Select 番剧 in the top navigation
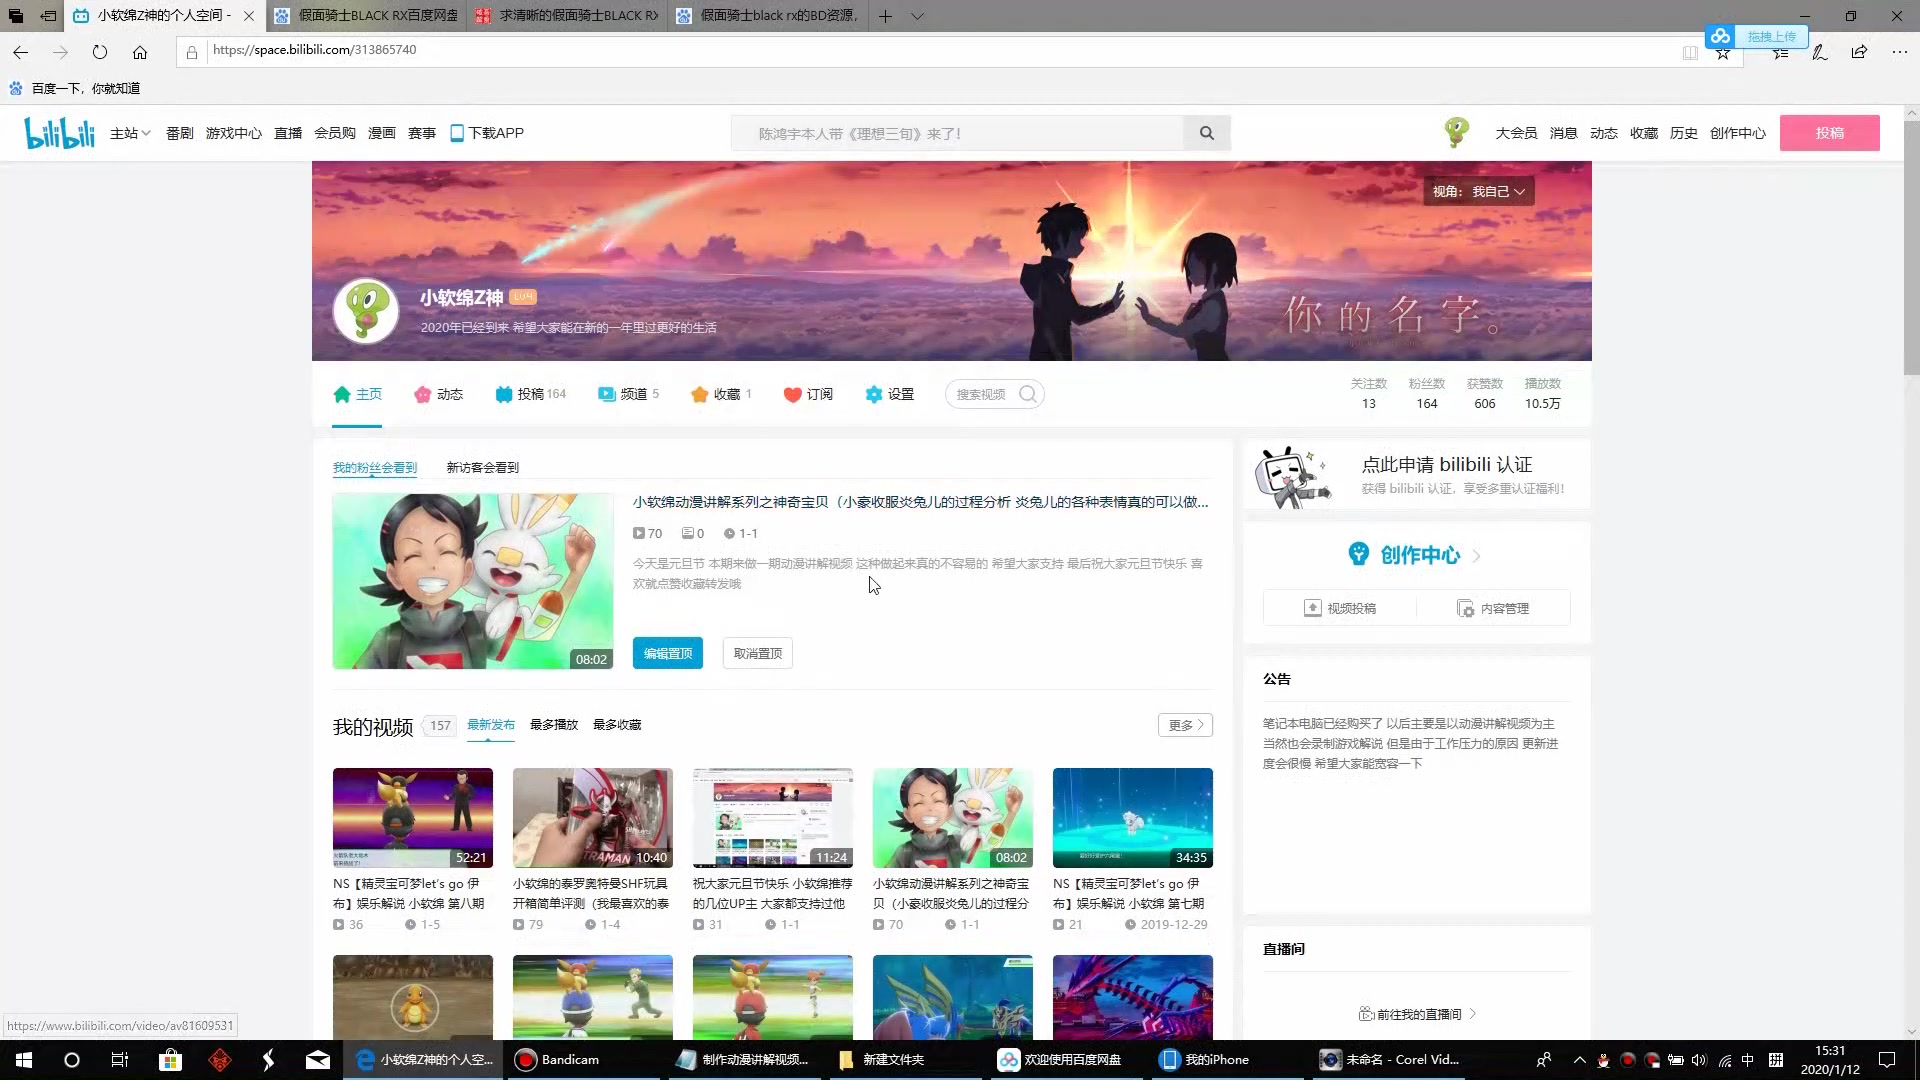Image resolution: width=1920 pixels, height=1080 pixels. tap(179, 132)
